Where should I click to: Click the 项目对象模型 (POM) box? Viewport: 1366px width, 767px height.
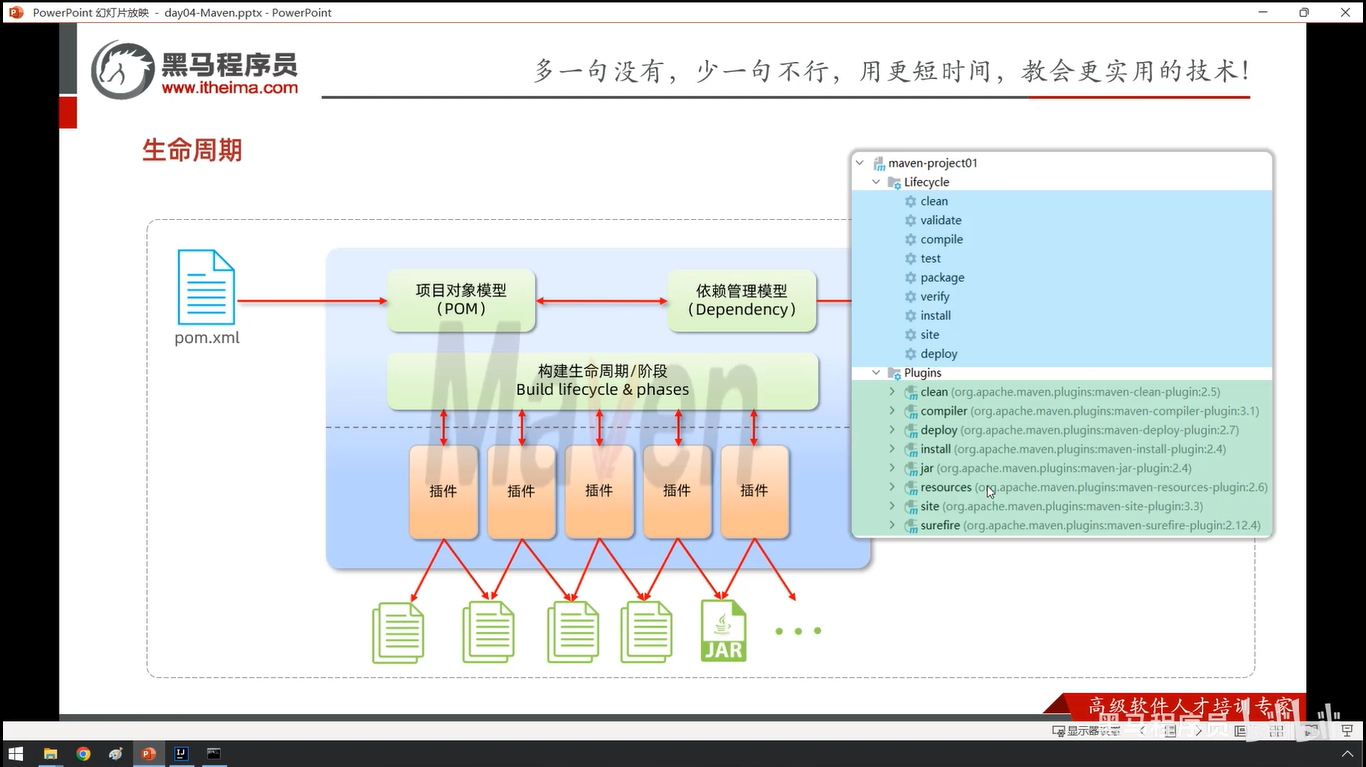(x=461, y=300)
